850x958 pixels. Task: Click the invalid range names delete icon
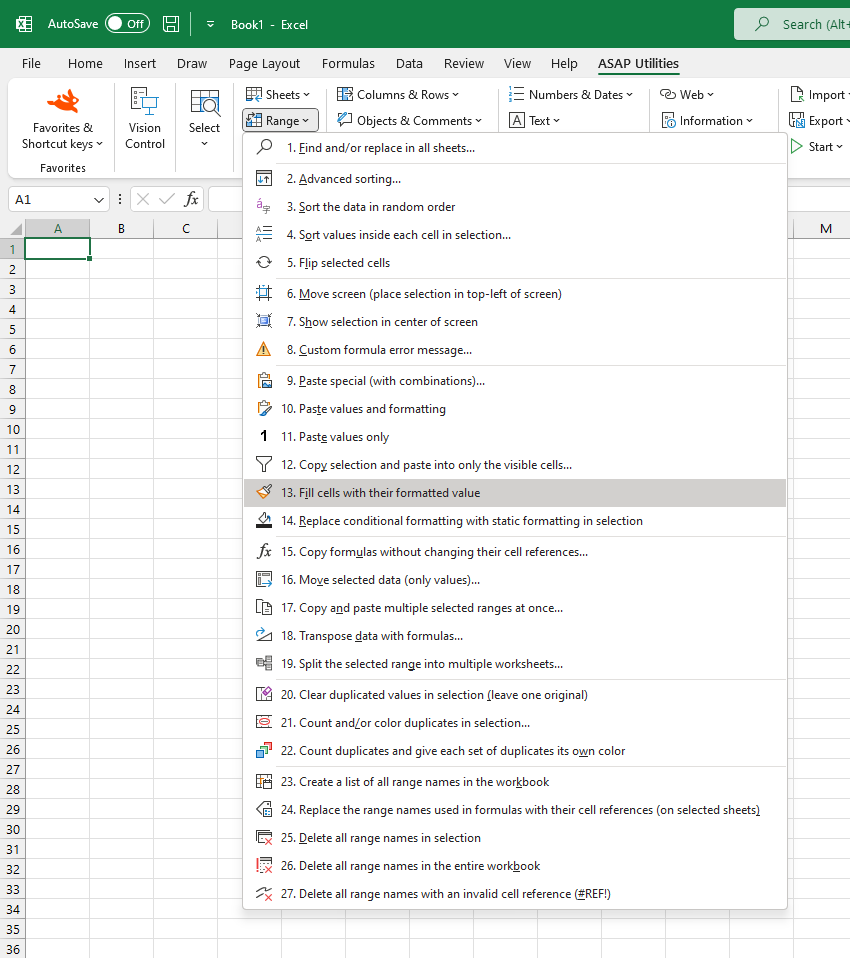[264, 894]
